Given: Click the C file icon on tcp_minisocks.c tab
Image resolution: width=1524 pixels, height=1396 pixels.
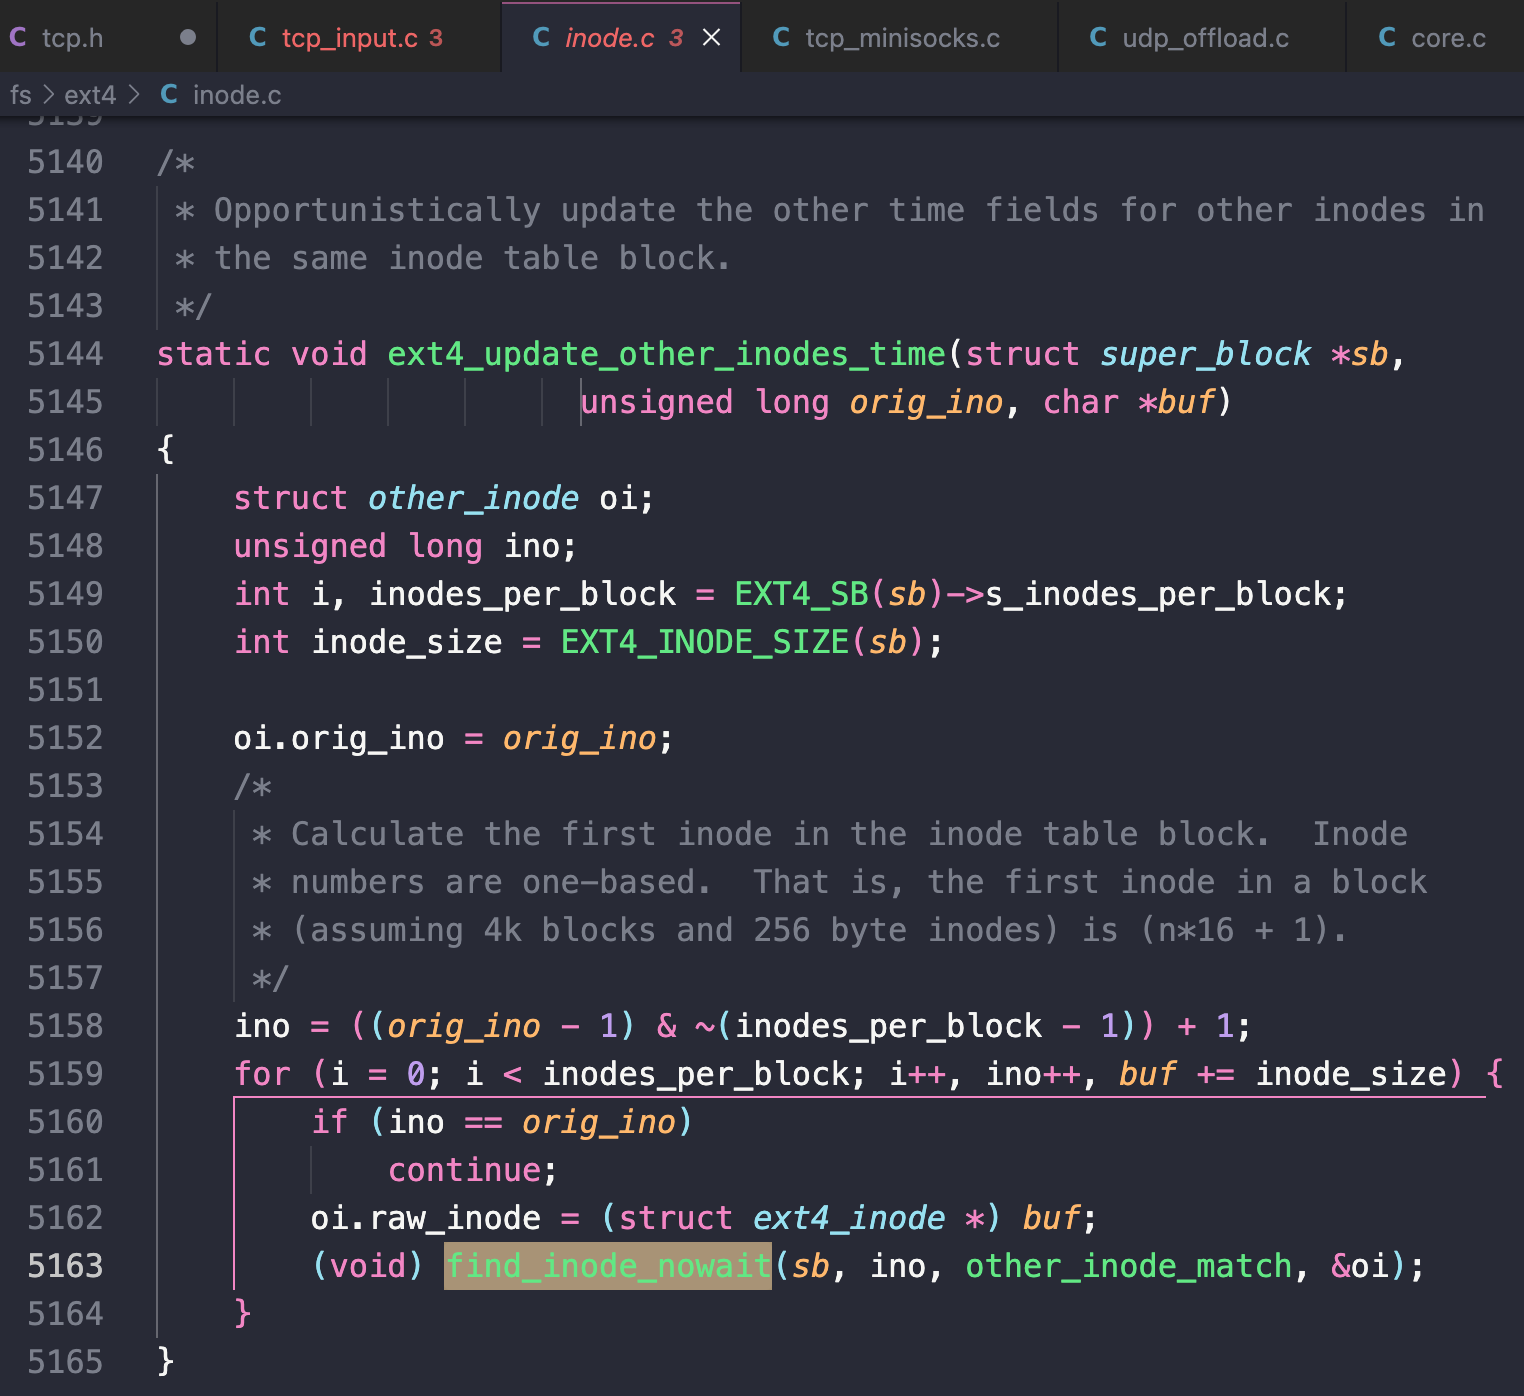Looking at the screenshot, I should pyautogui.click(x=782, y=37).
